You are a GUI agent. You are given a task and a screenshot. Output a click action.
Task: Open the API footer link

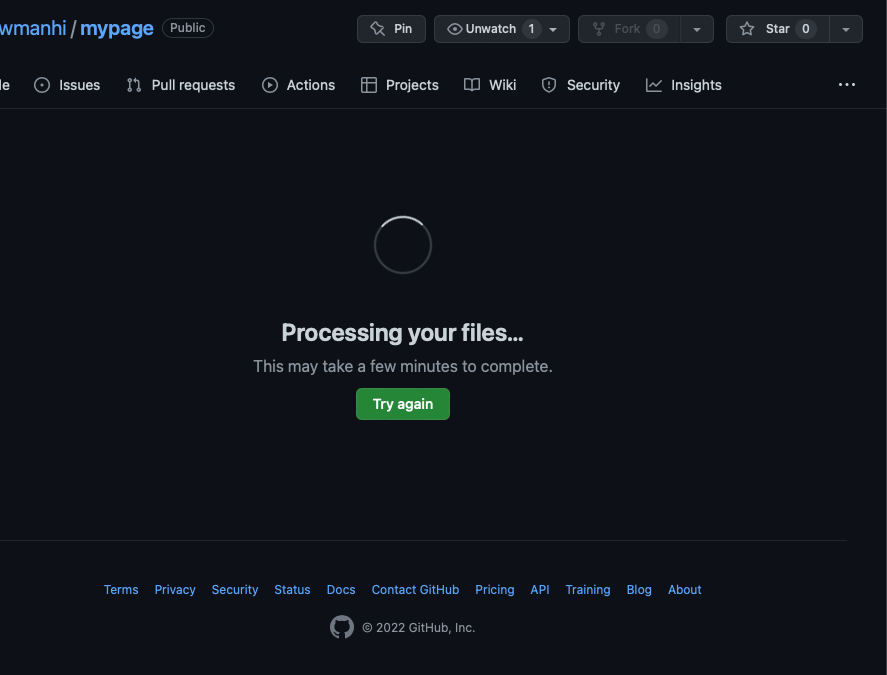[540, 590]
